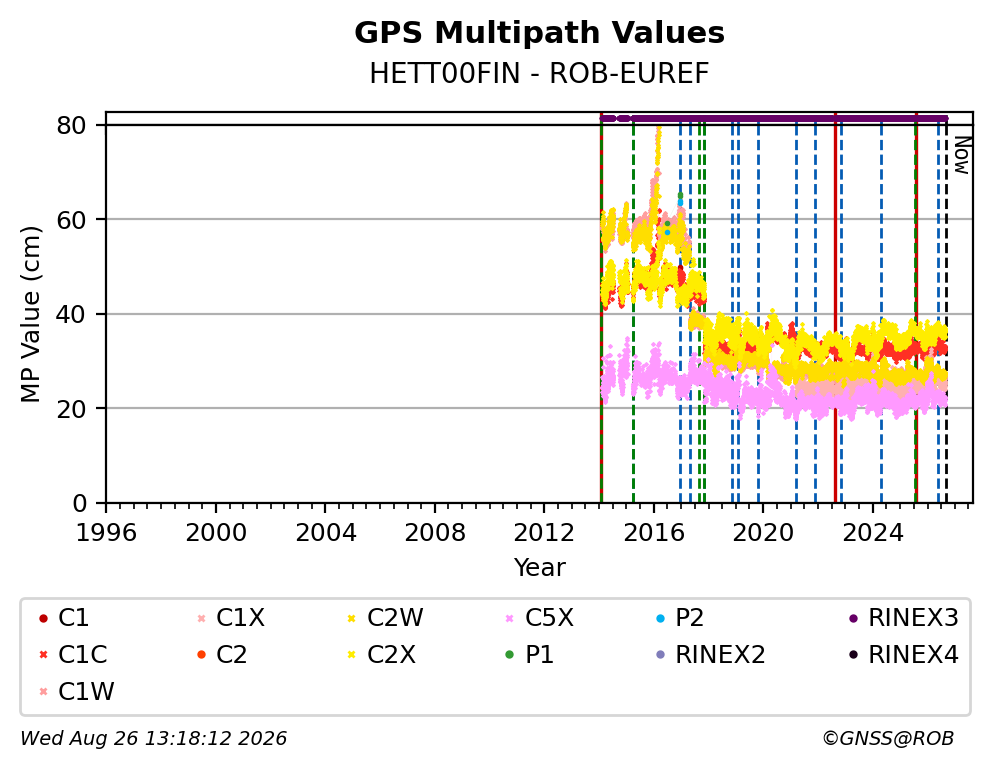Click the GPS Multipath Values title
This screenshot has height=769, width=992.
pyautogui.click(x=539, y=33)
